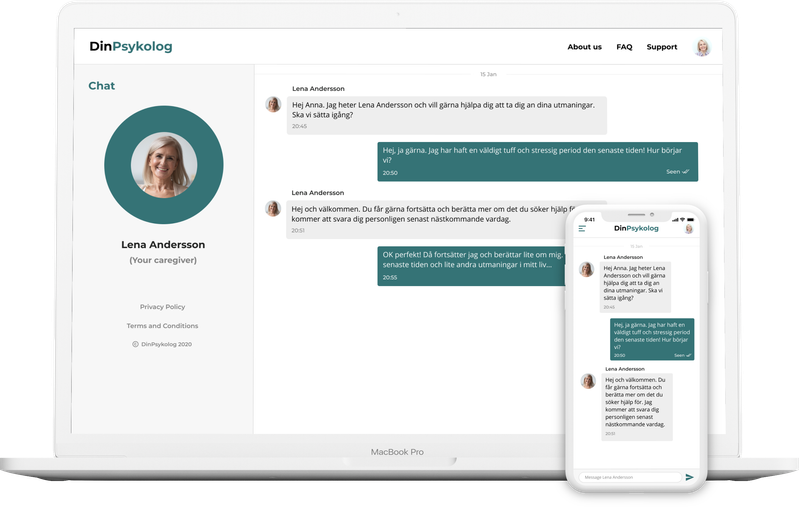Screen dimensions: 799x507
Task: Click the DinPsykolog logo on desktop header
Action: click(x=130, y=47)
